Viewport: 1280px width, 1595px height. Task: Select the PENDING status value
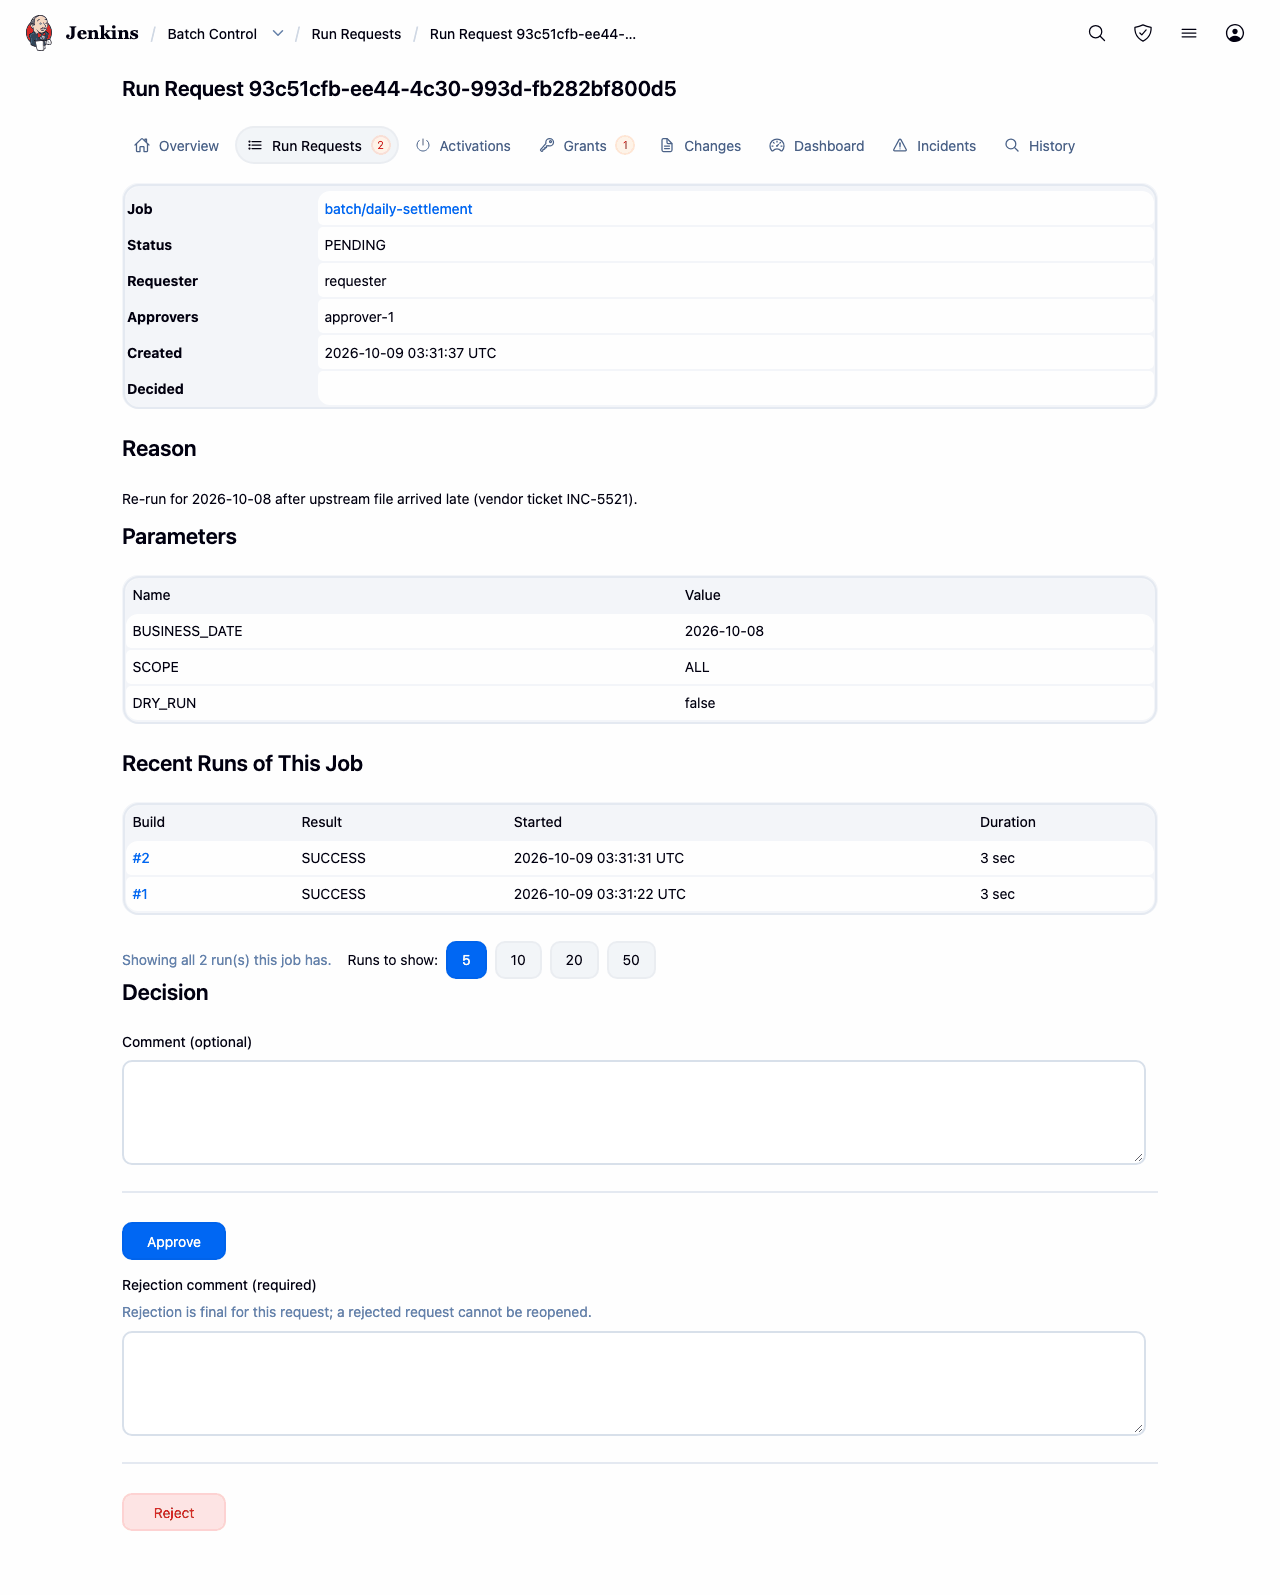coord(355,245)
